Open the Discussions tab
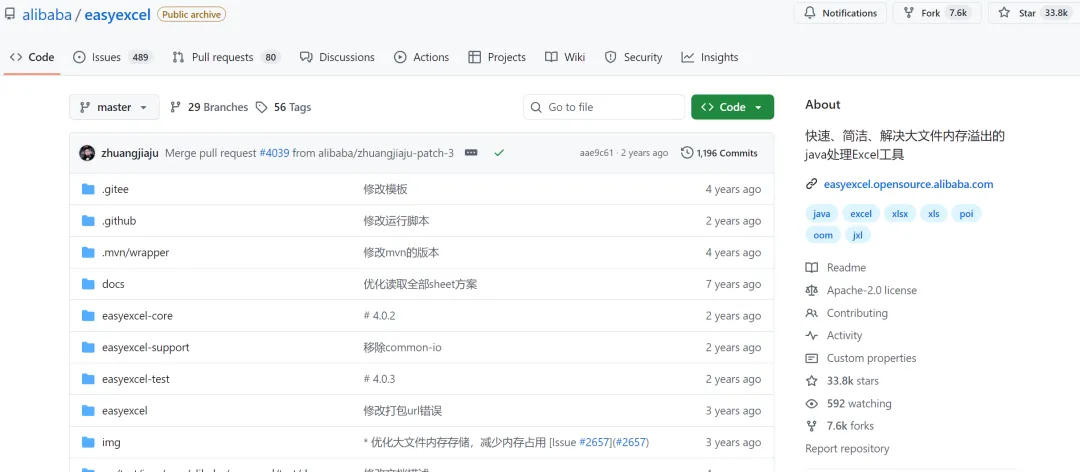 tap(338, 57)
